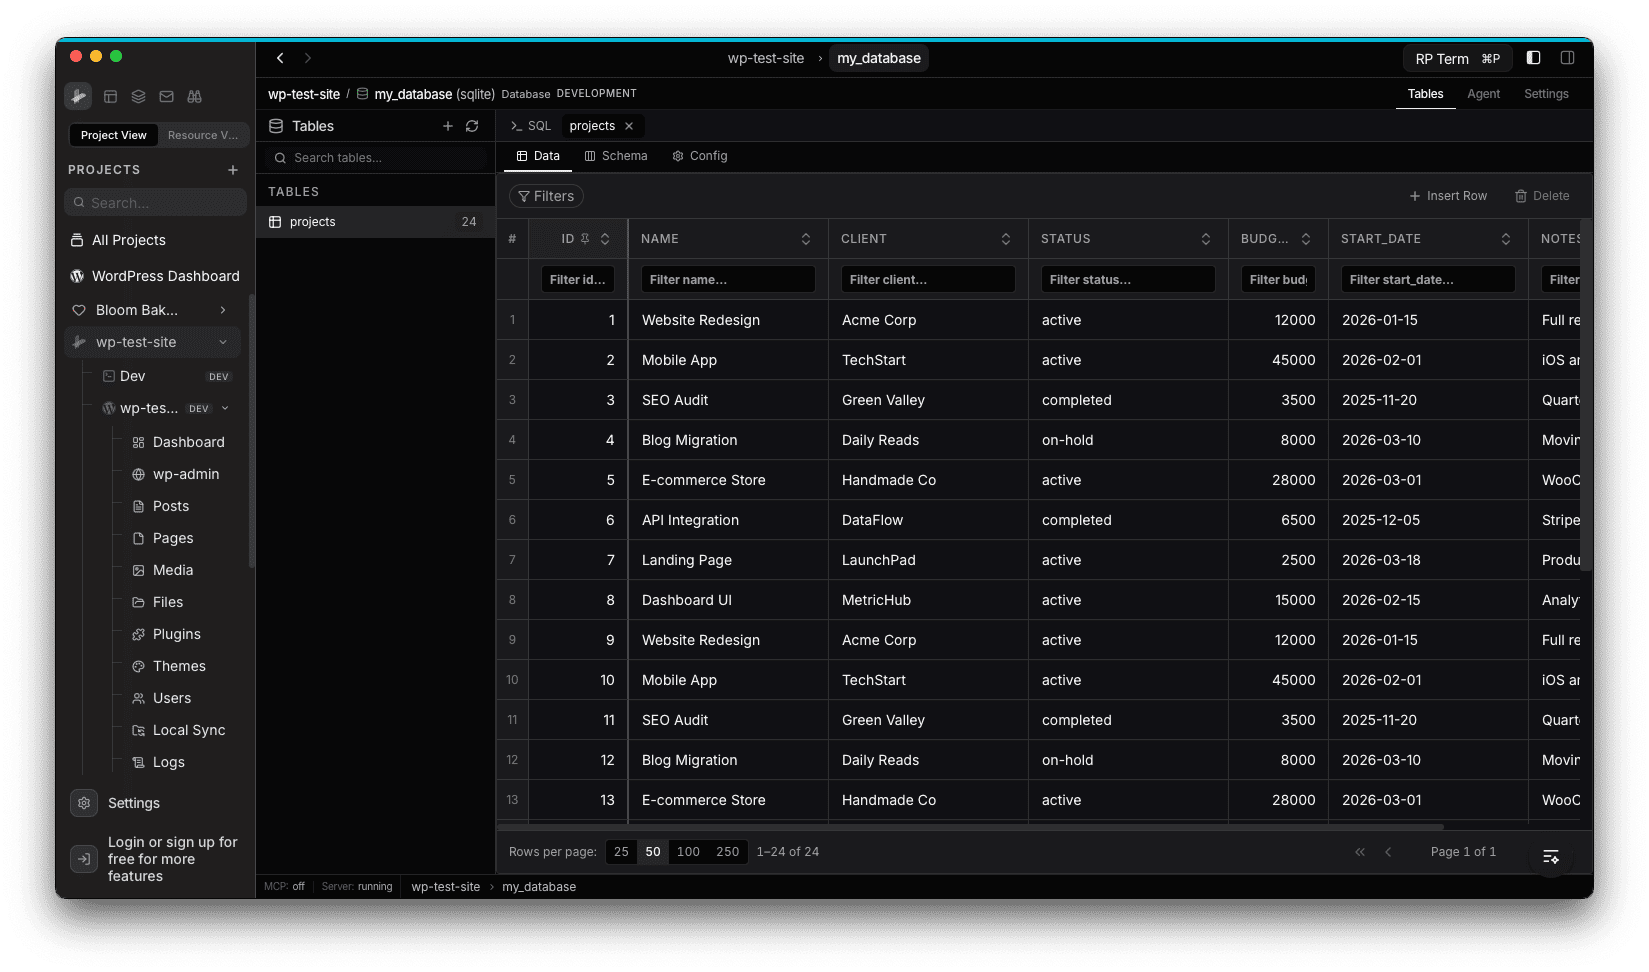Toggle the left sidebar panel icon
The image size is (1649, 972).
[x=1533, y=57]
